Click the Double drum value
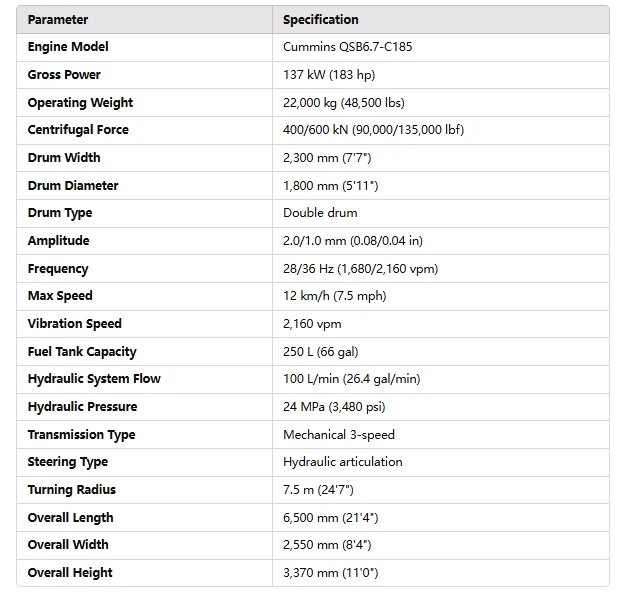Viewport: 631px width, 601px height. [320, 213]
